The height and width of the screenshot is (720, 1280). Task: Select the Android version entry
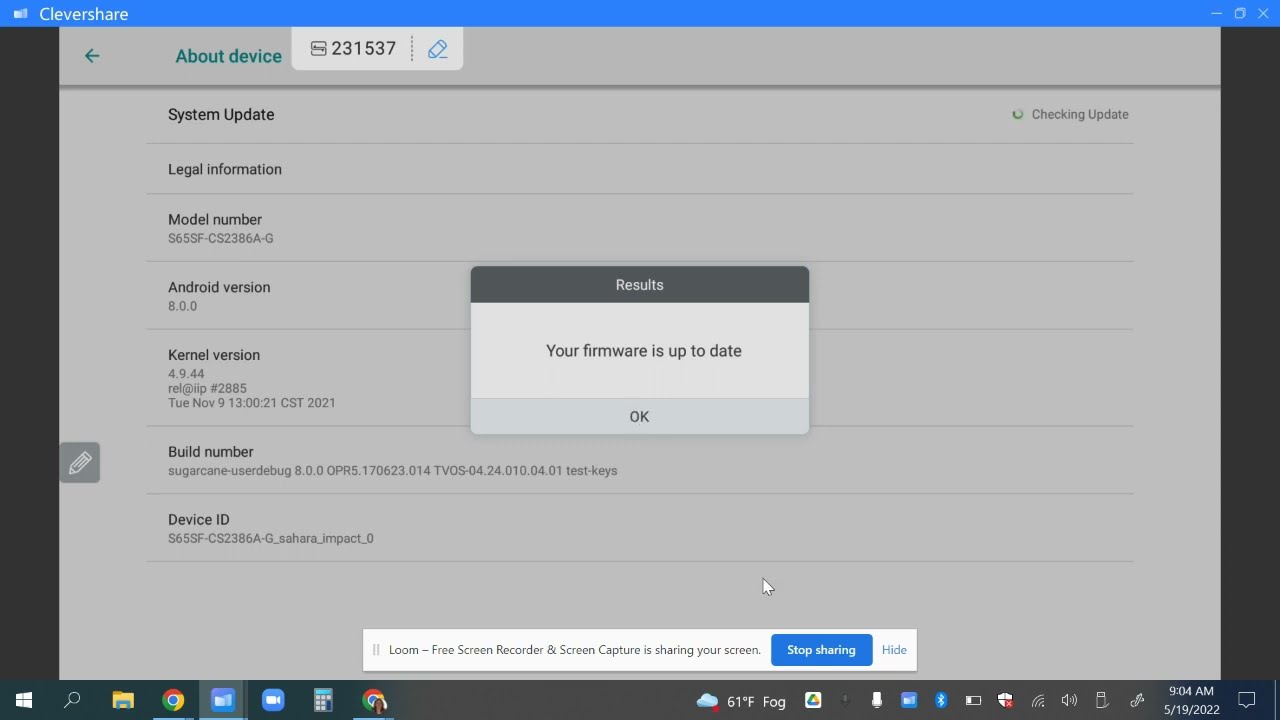640,296
